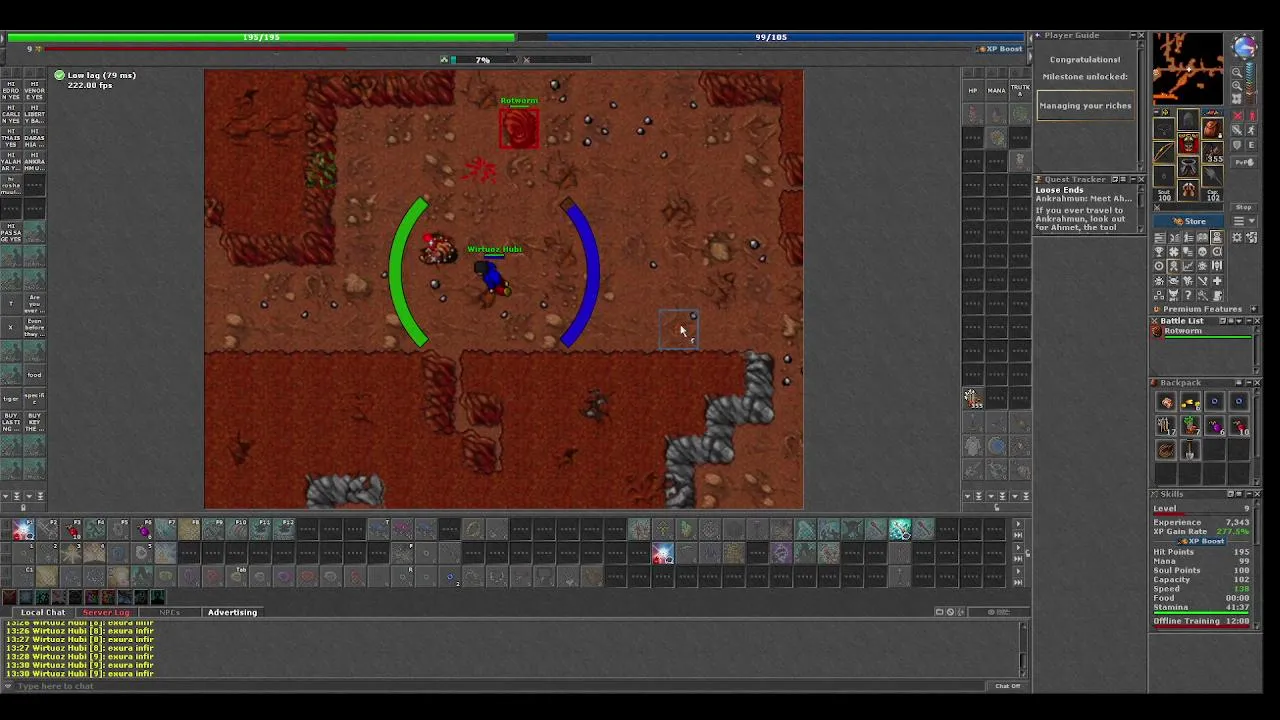Screen dimensions: 1280x720
Task: Expand the Premium Features plus button
Action: click(x=1253, y=309)
